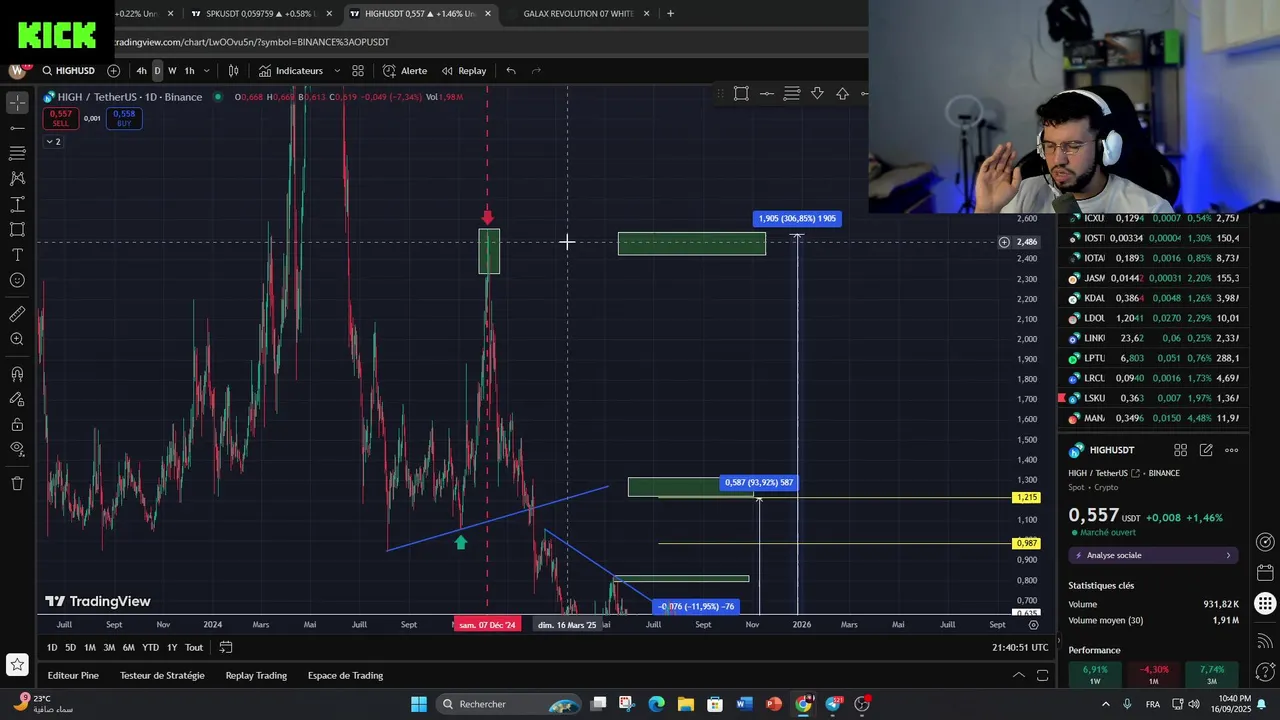Click the add symbol compare plus icon
Screen dimensions: 1280x720
[113, 71]
